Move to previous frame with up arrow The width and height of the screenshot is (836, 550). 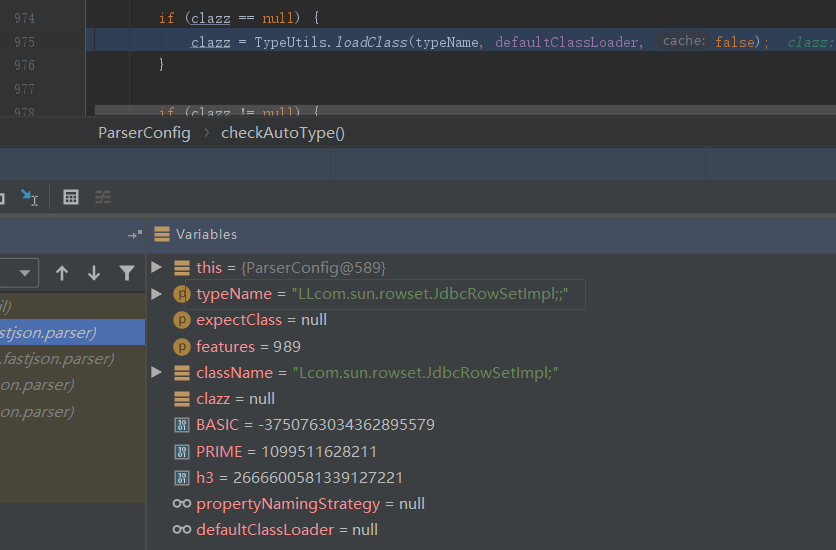click(x=62, y=273)
